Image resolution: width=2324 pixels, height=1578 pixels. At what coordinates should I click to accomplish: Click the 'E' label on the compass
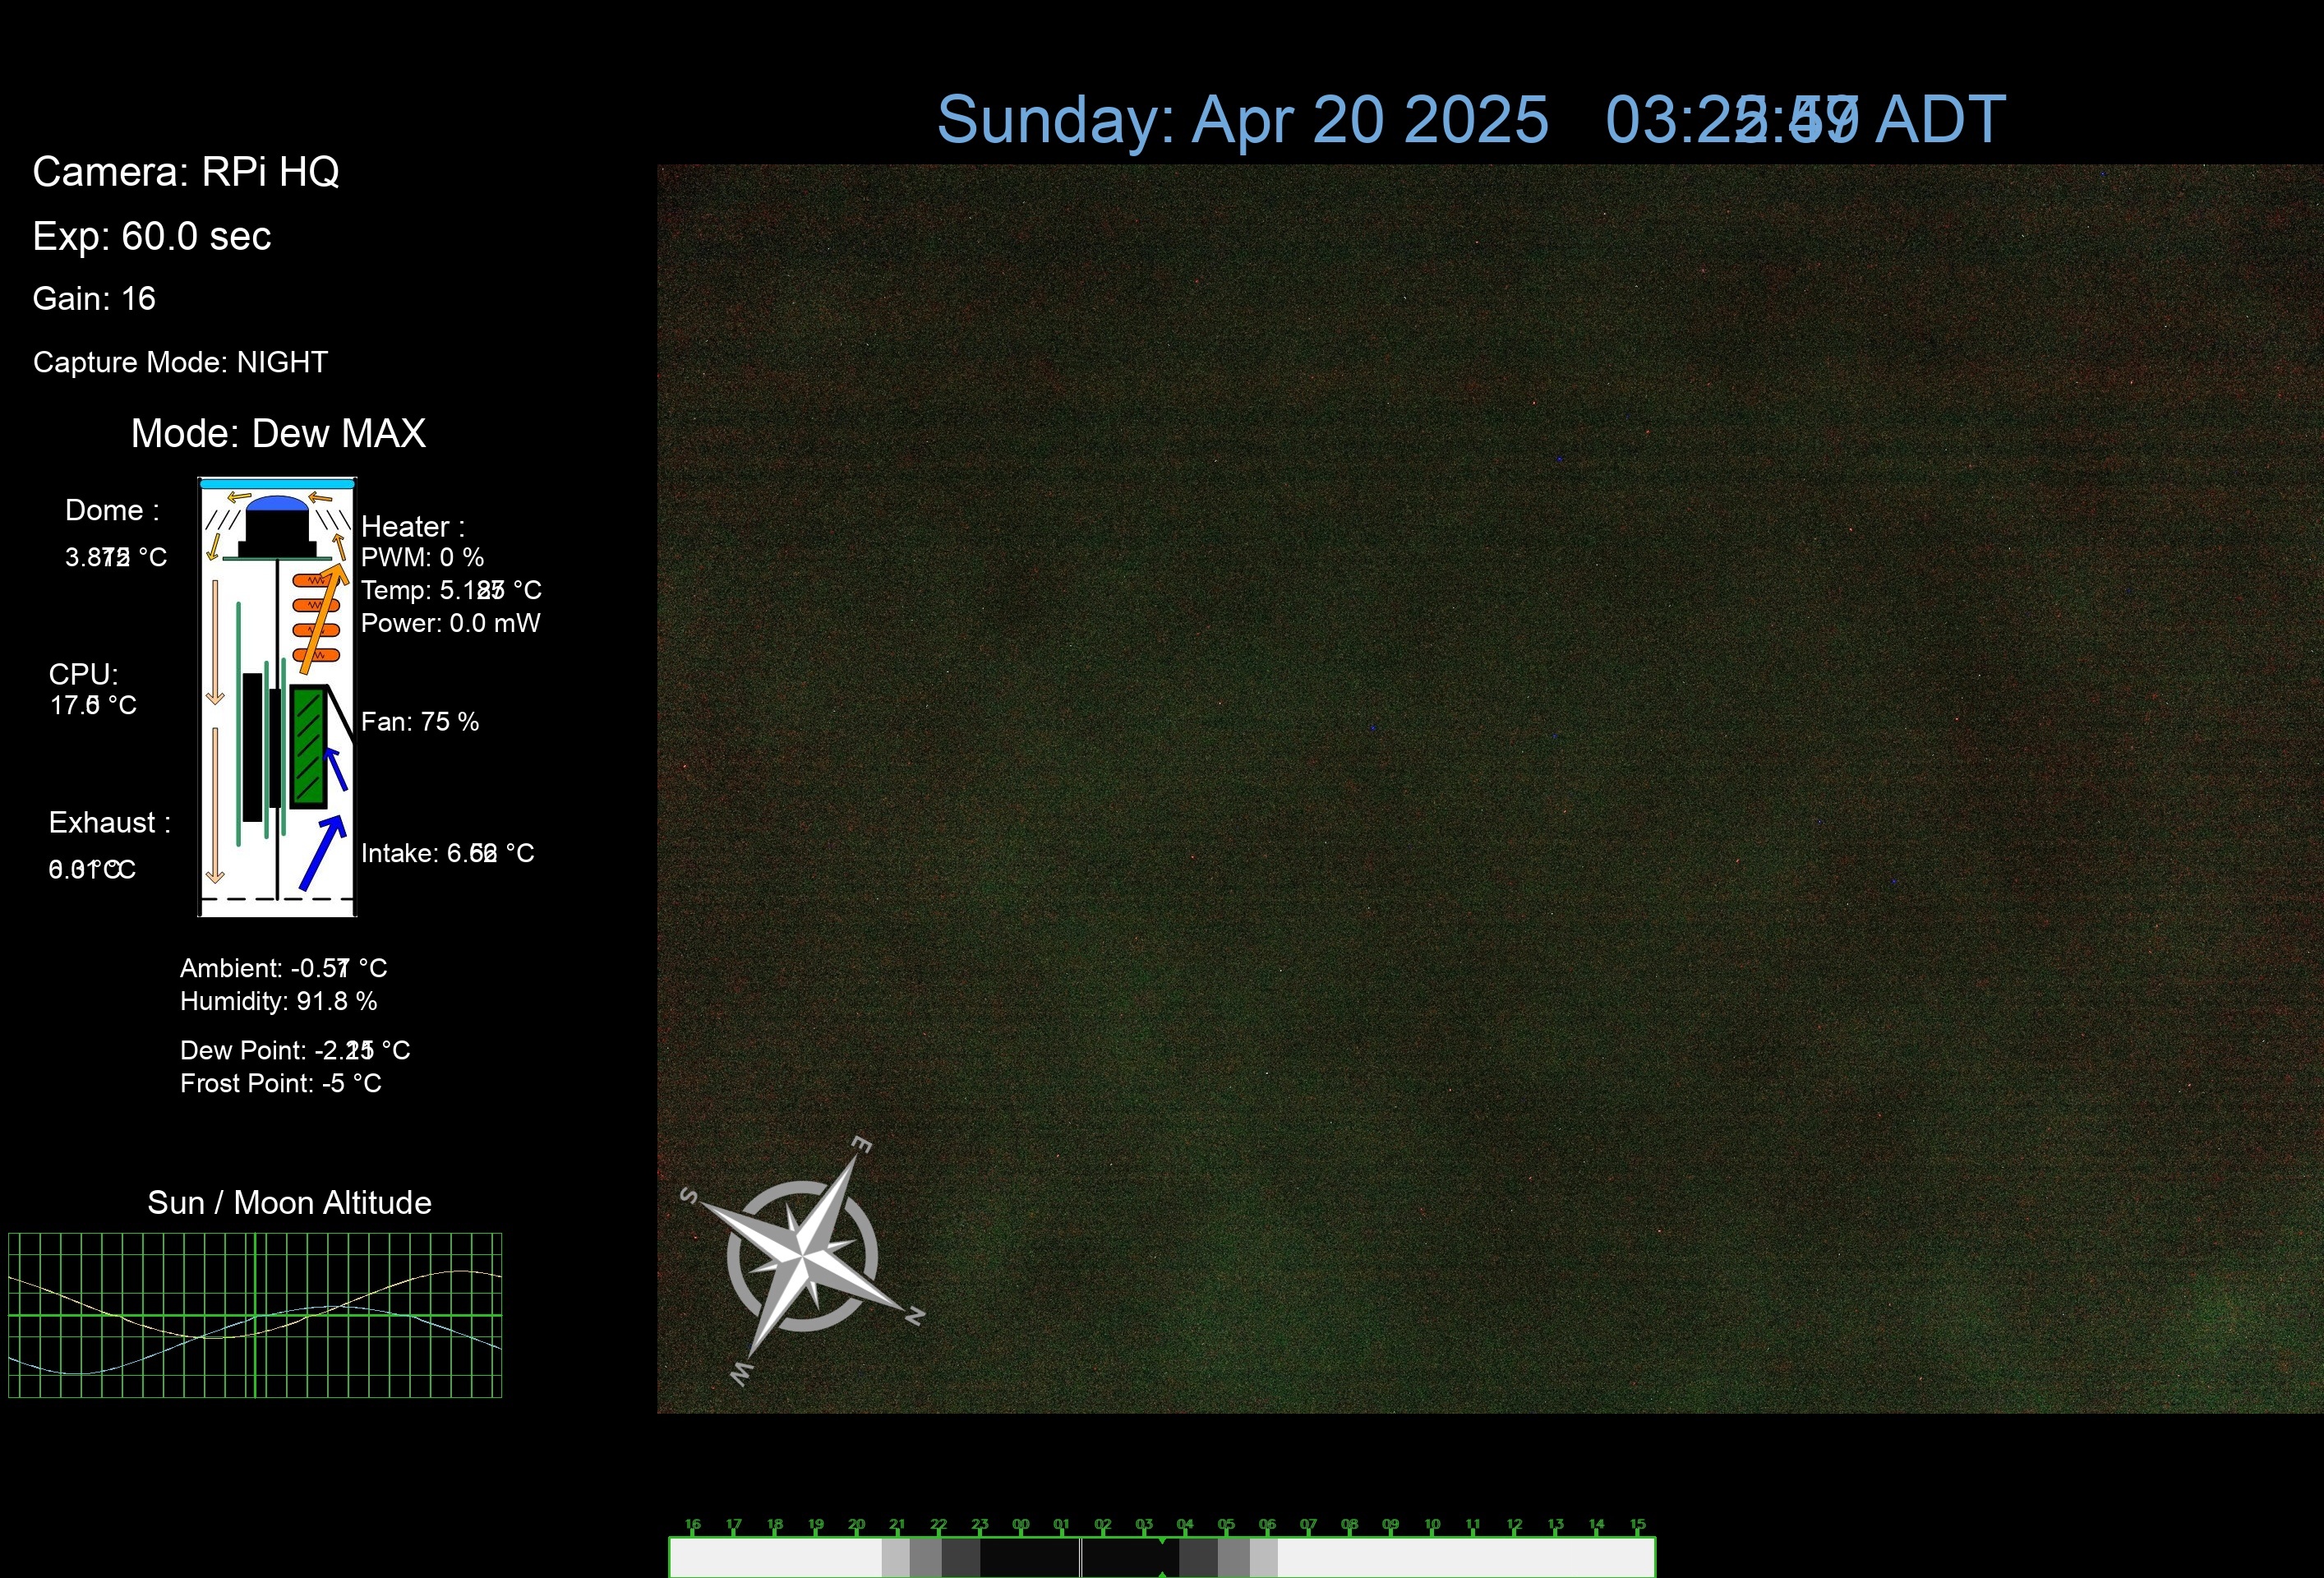click(x=861, y=1145)
